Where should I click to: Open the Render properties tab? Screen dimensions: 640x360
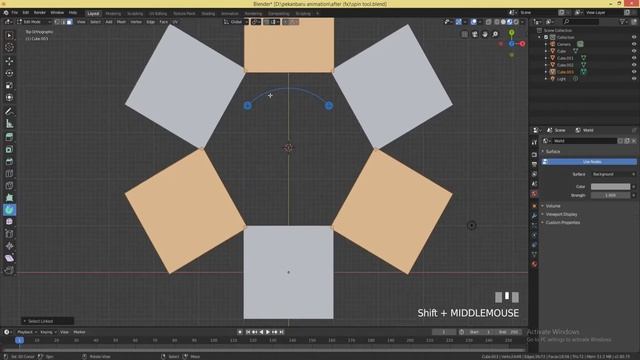(x=534, y=155)
